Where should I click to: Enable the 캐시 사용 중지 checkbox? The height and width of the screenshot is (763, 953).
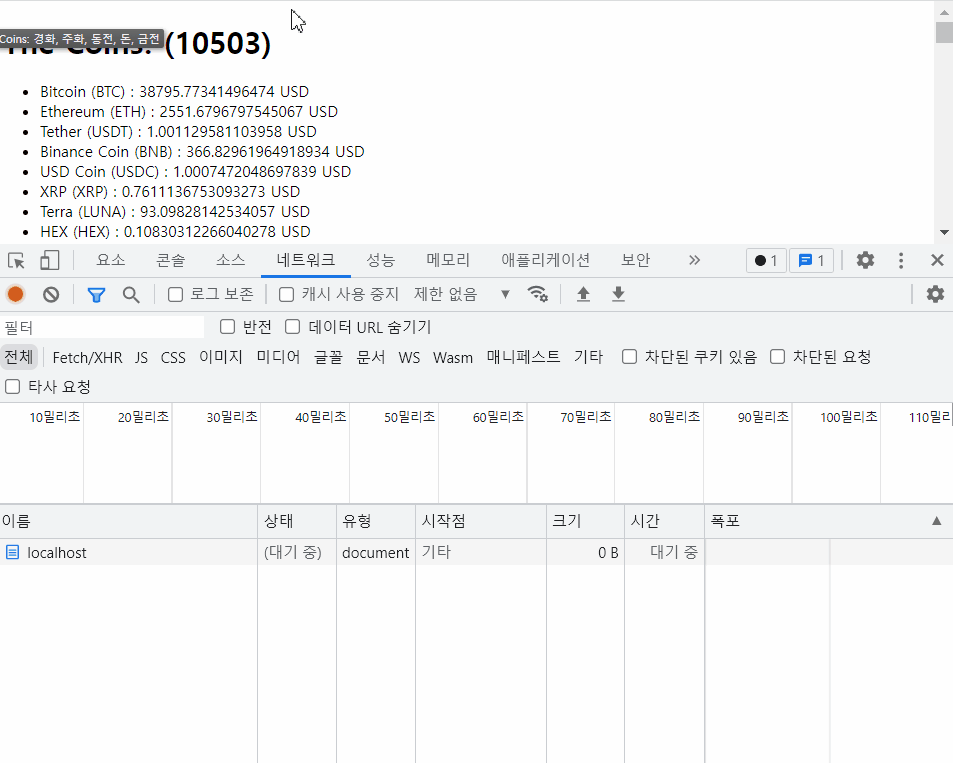coord(286,295)
